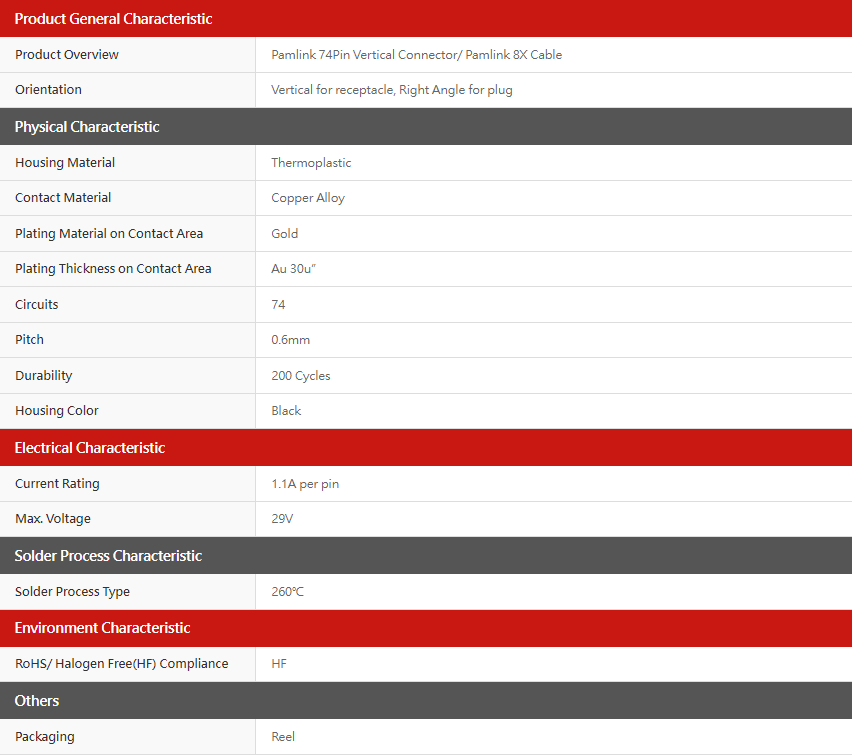
Task: Click the 1.1A per pin value
Action: tap(305, 484)
